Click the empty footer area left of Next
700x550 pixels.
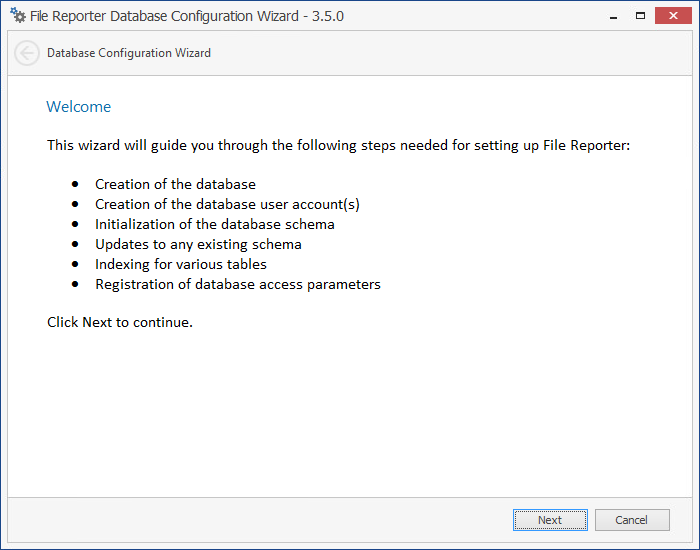(250, 520)
